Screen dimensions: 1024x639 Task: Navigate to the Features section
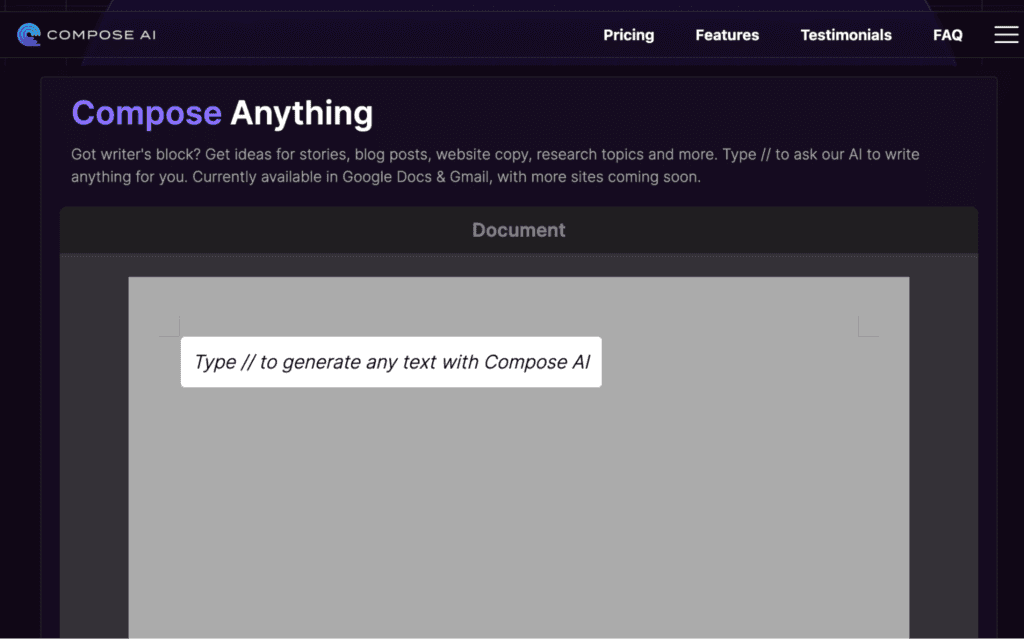coord(727,34)
